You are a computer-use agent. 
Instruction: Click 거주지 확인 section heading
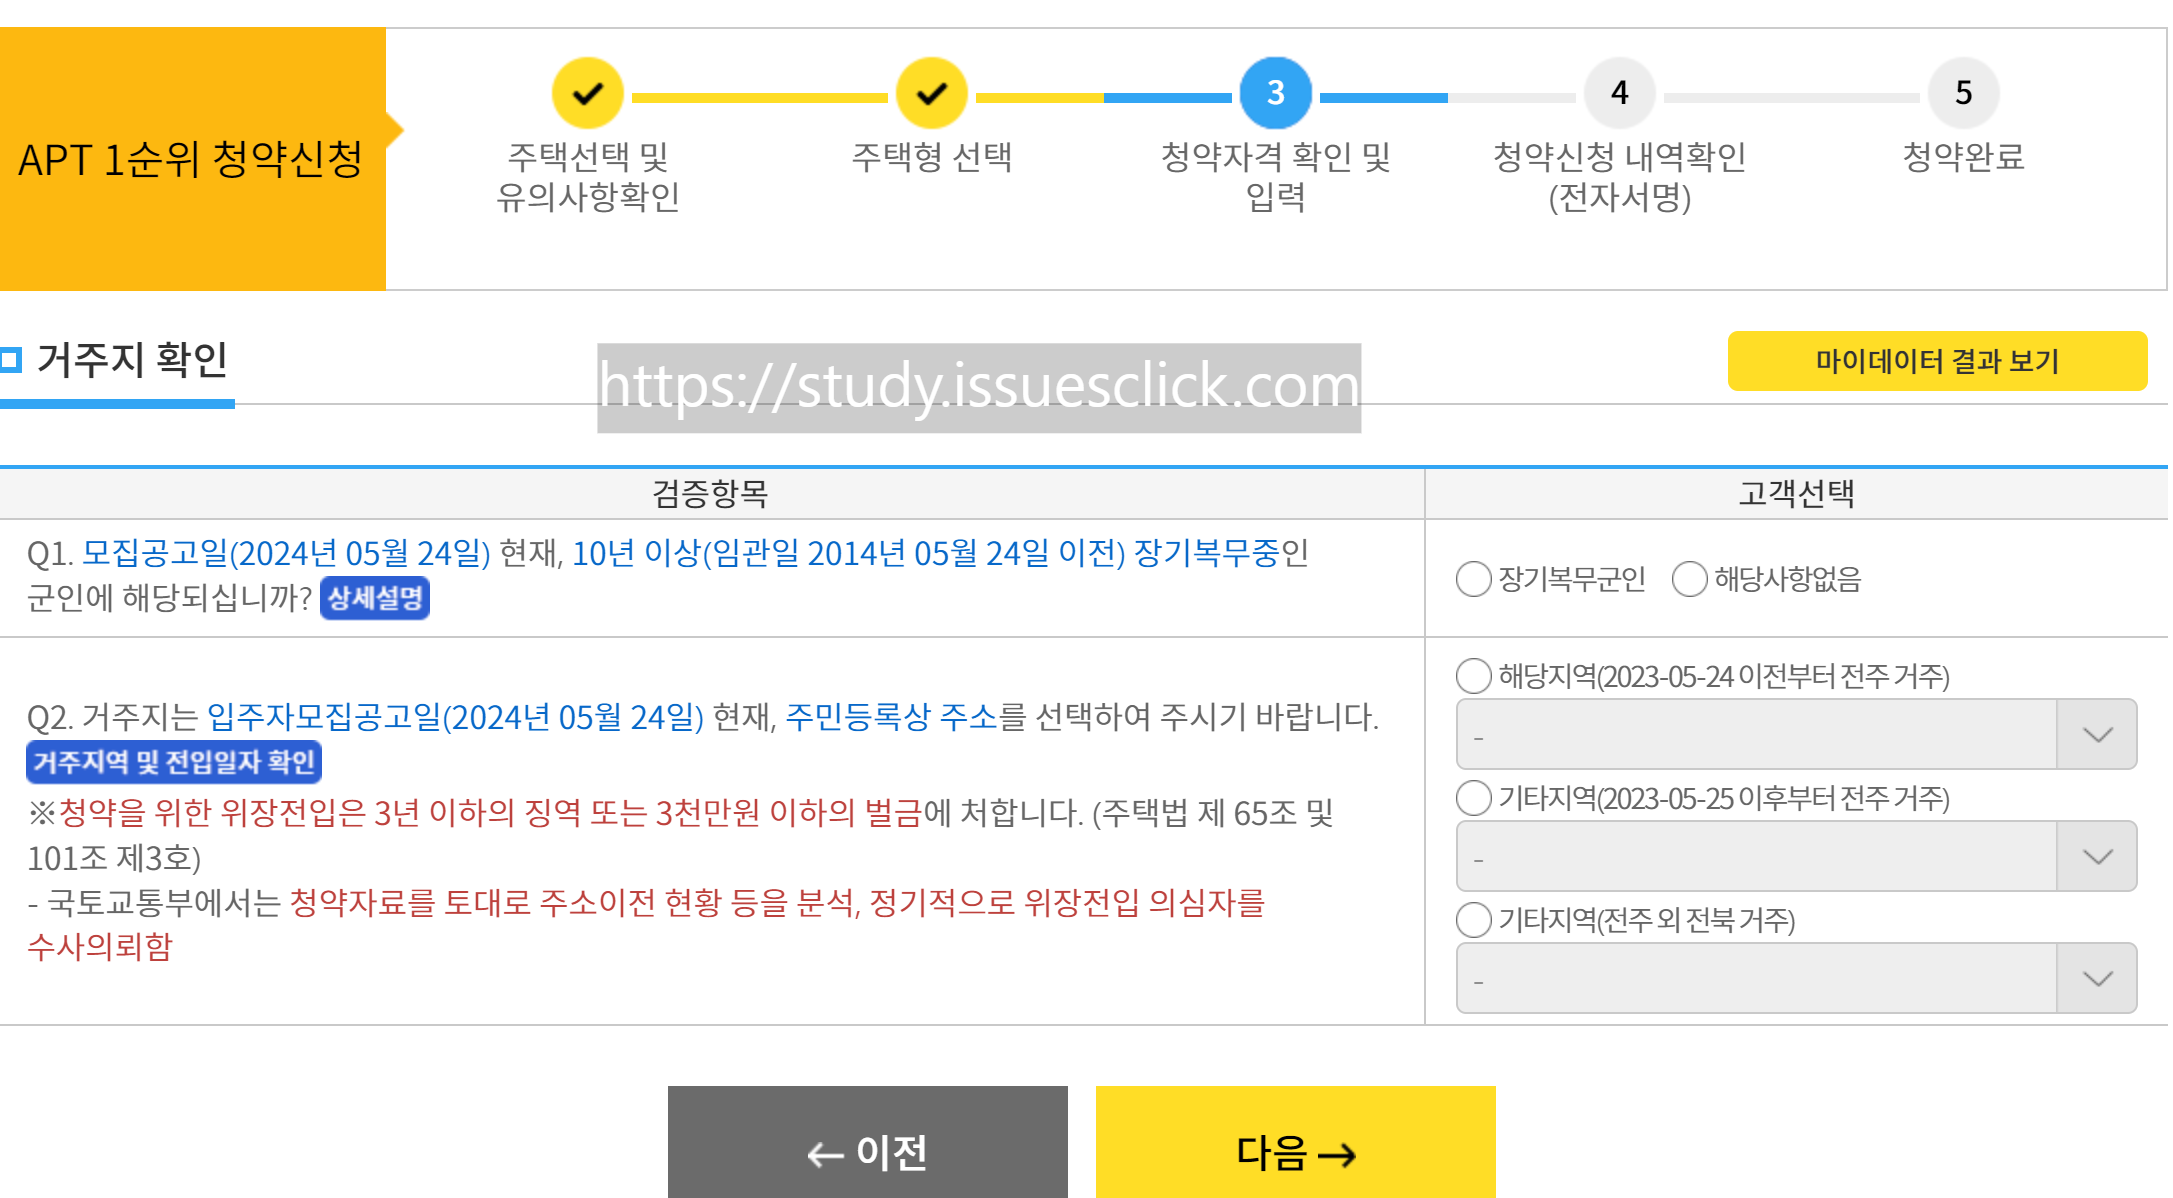coord(133,360)
